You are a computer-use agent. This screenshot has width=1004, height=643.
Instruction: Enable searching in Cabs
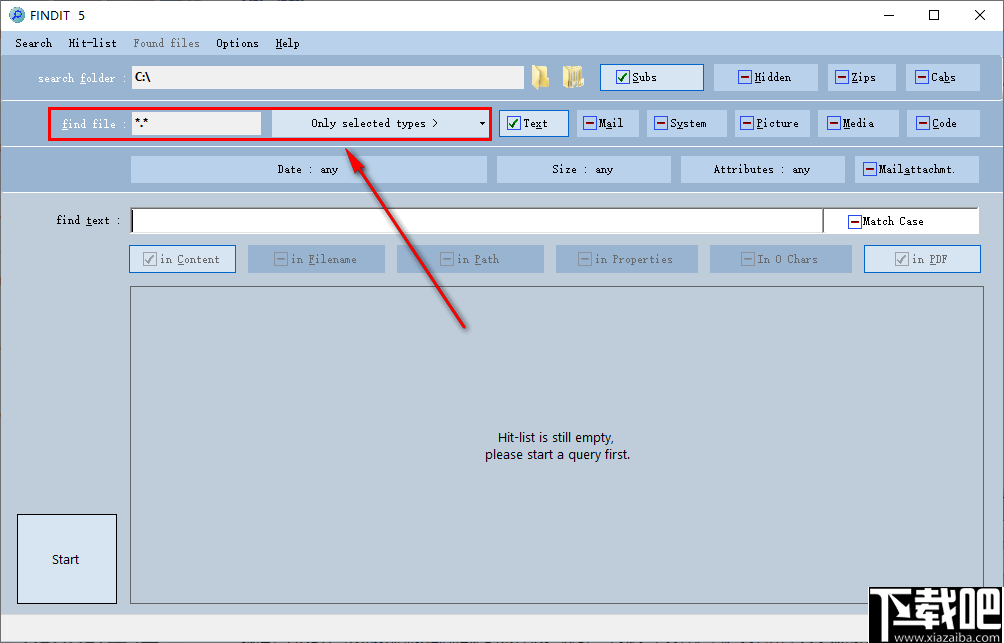tap(943, 77)
